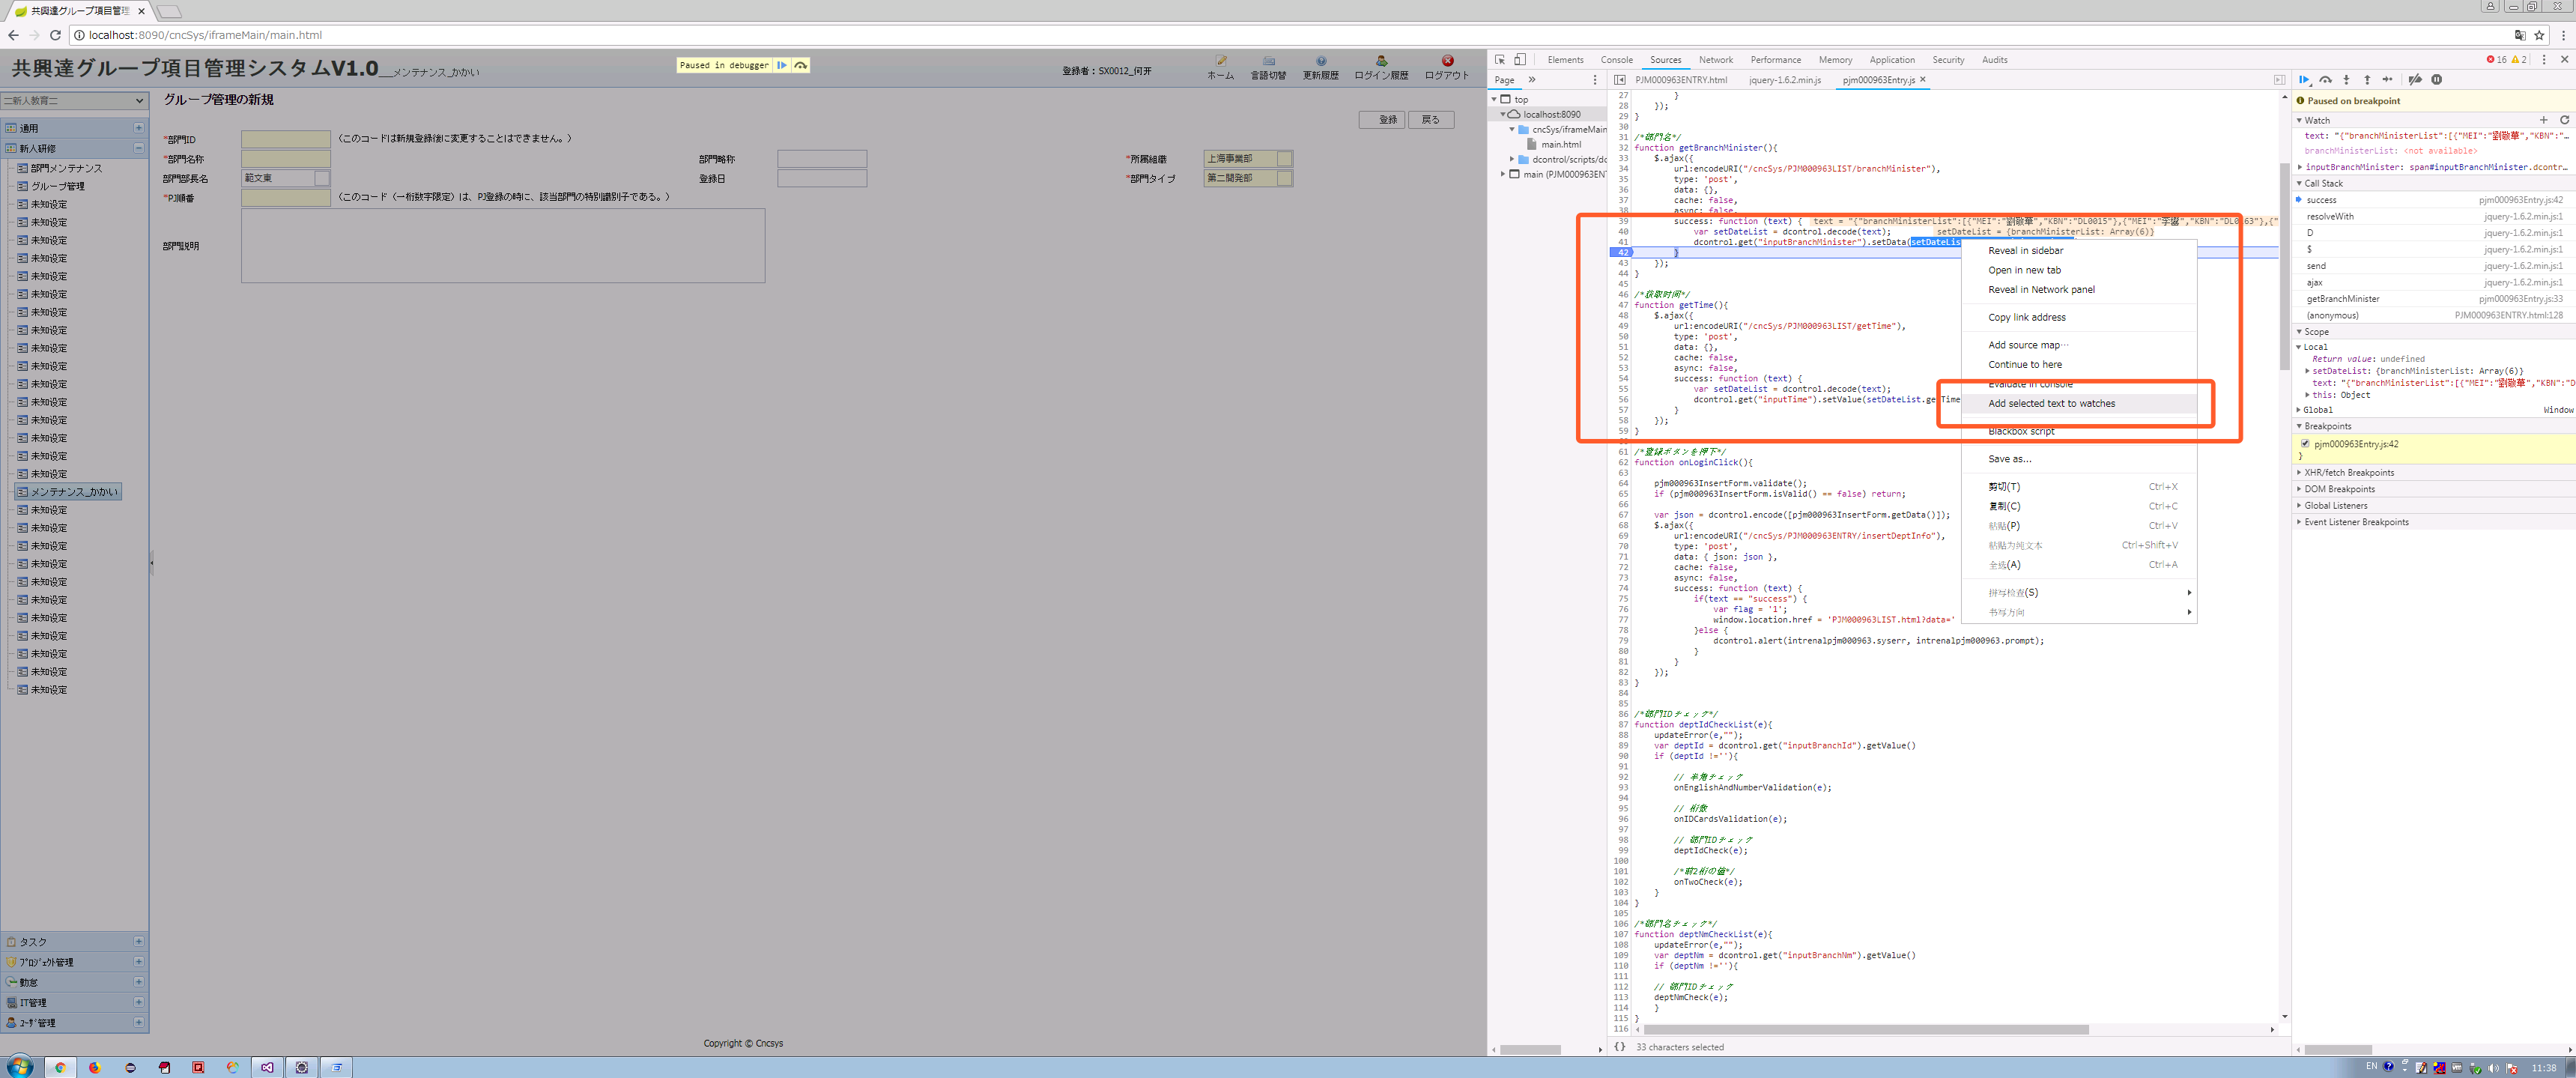Toggle breakpoint pjm000963Entry.js:42 checkbox
The width and height of the screenshot is (2576, 1078).
point(2305,443)
